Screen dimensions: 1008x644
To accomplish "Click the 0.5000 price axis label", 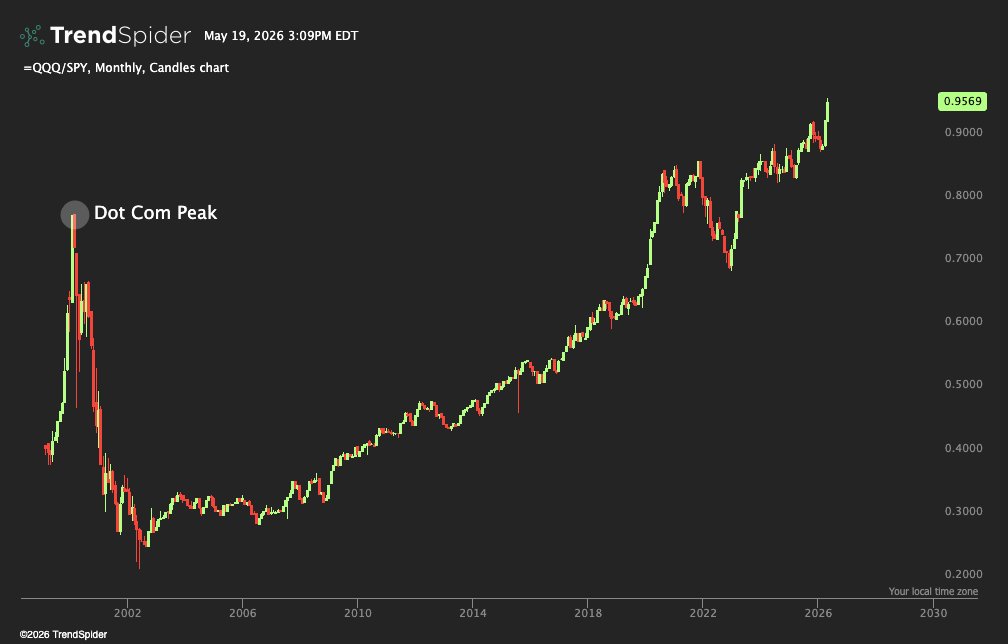I will coord(963,384).
